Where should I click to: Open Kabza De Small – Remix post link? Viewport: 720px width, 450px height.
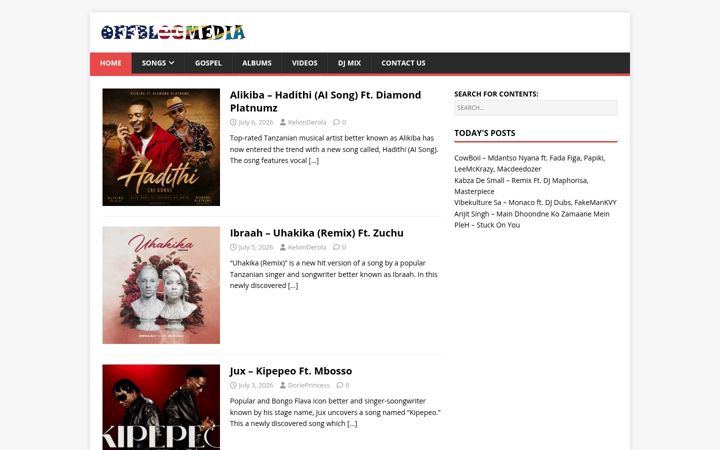pos(521,186)
